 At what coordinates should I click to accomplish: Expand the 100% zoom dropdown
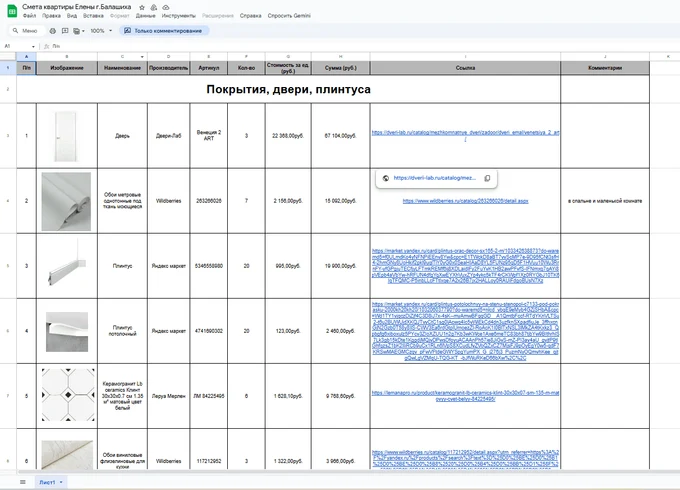(111, 31)
